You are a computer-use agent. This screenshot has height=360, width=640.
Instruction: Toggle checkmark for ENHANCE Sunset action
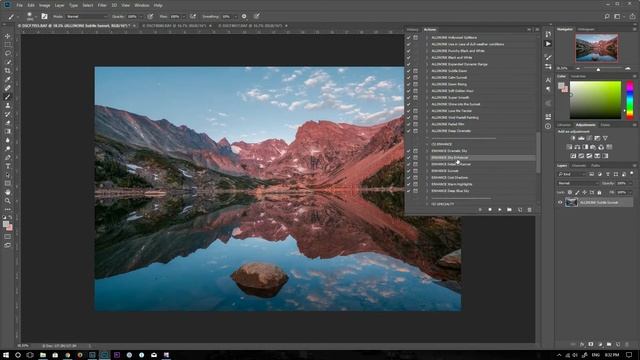click(409, 171)
